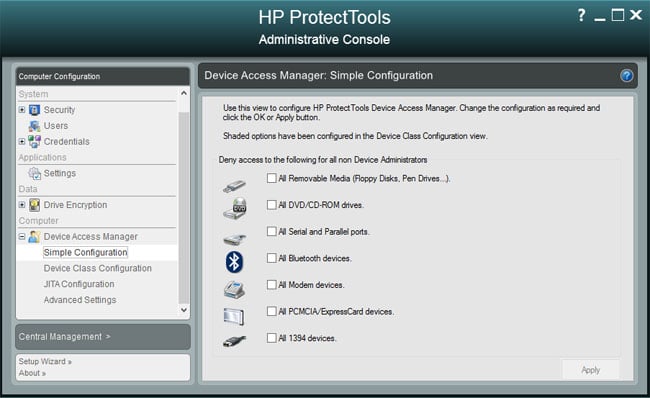Click the sidebar scroll up arrow
Viewport: 650px width, 398px height.
[x=184, y=93]
